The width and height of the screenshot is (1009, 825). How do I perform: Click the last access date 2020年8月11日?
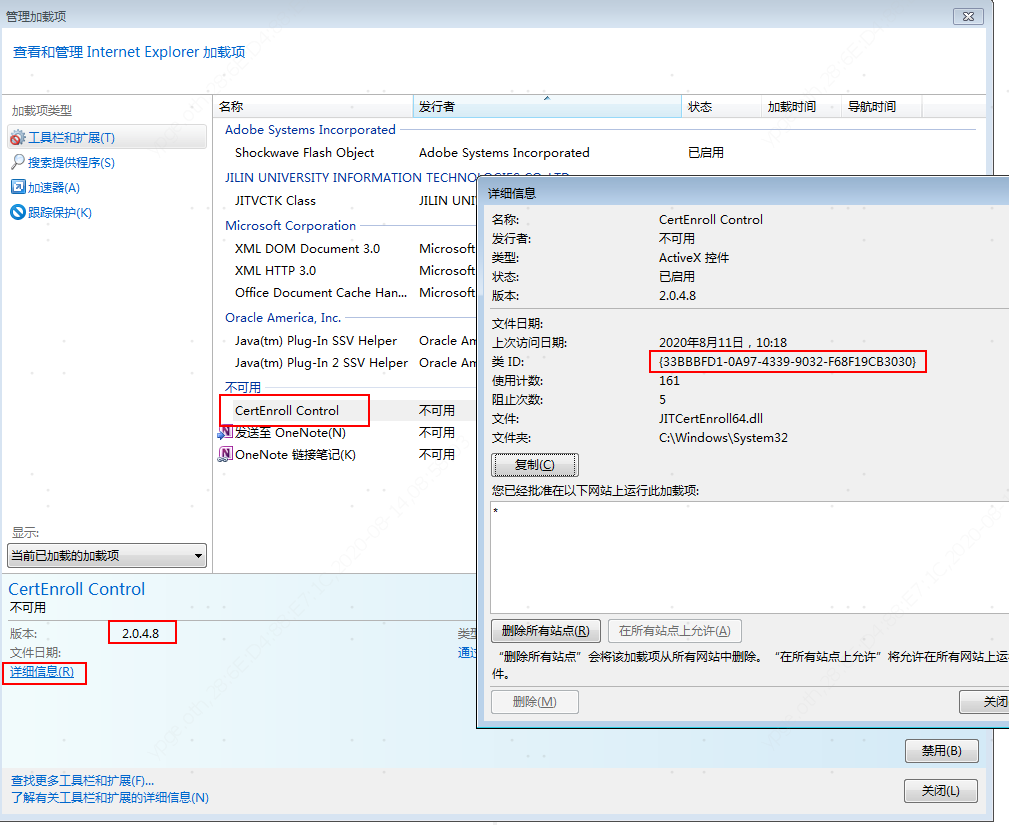coord(723,342)
